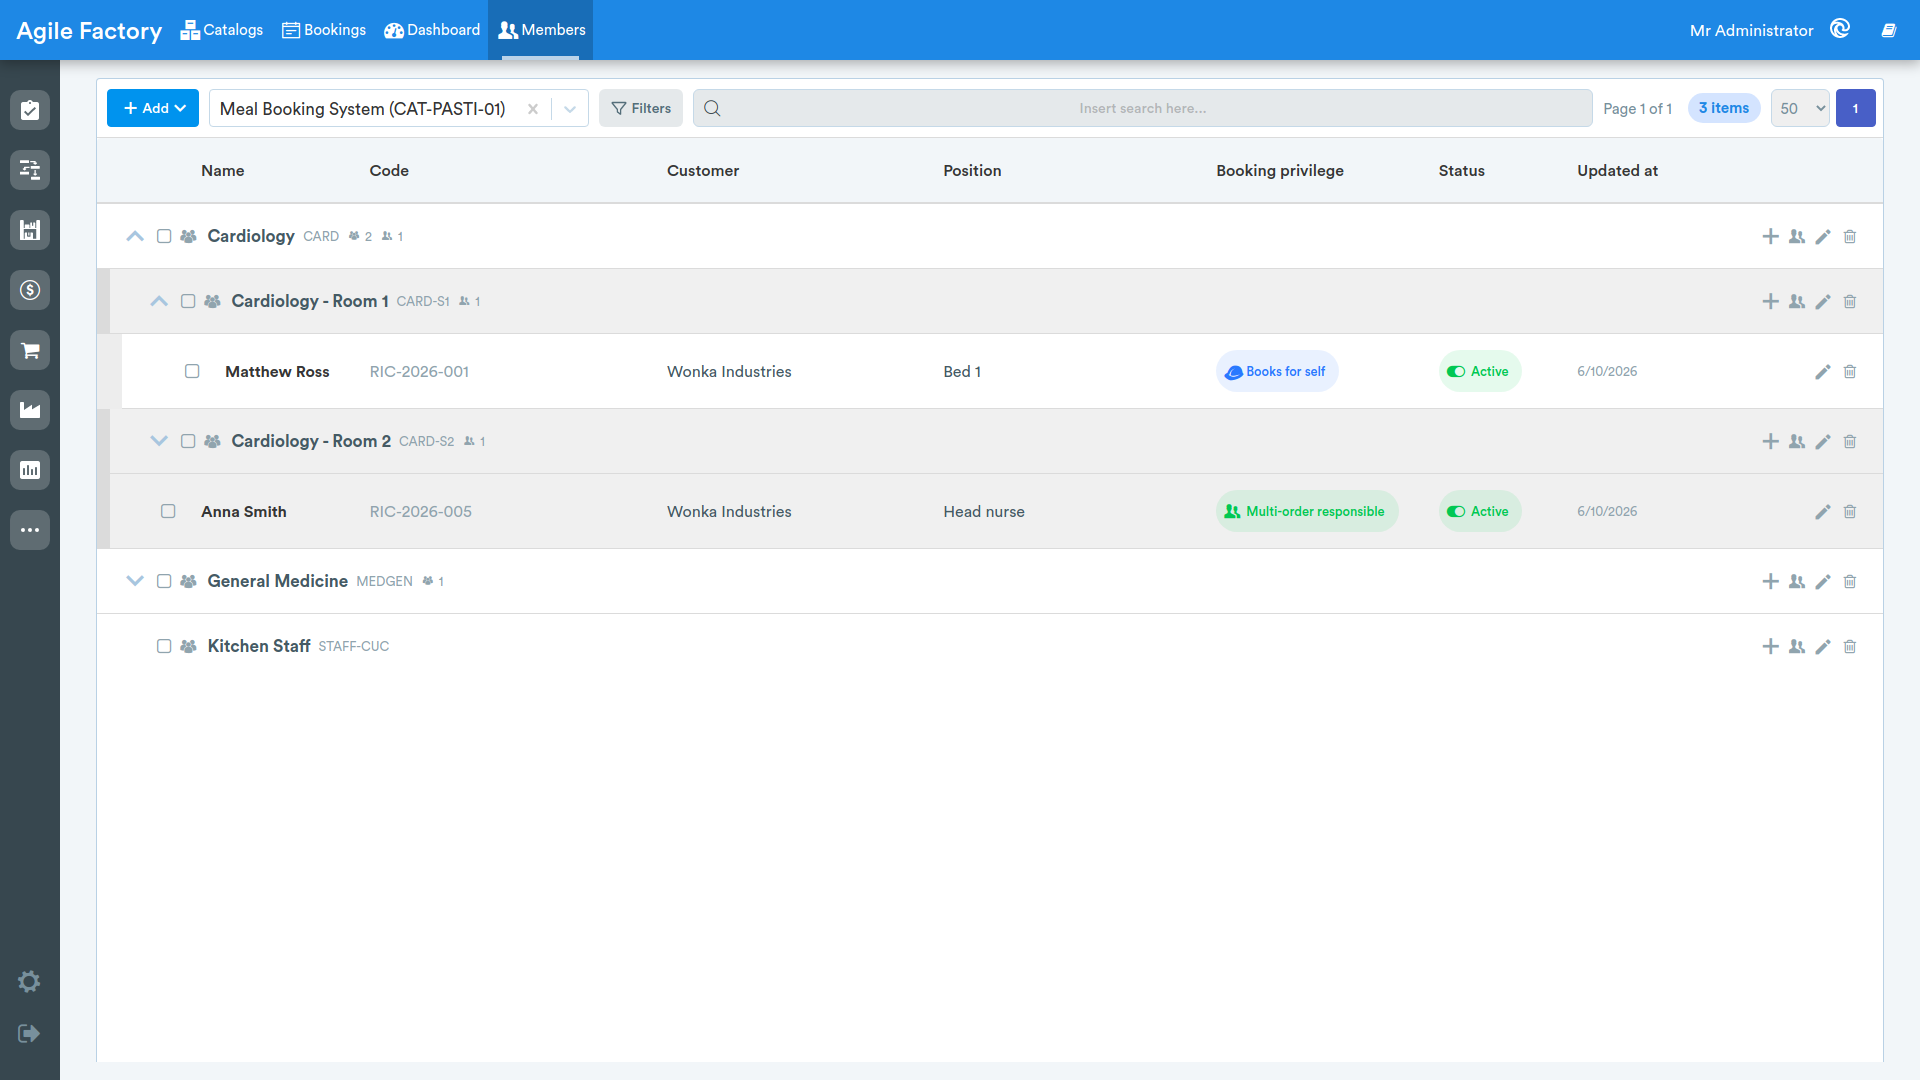1920x1080 pixels.
Task: Add members icon for Kitchen Staff group
Action: [1797, 647]
